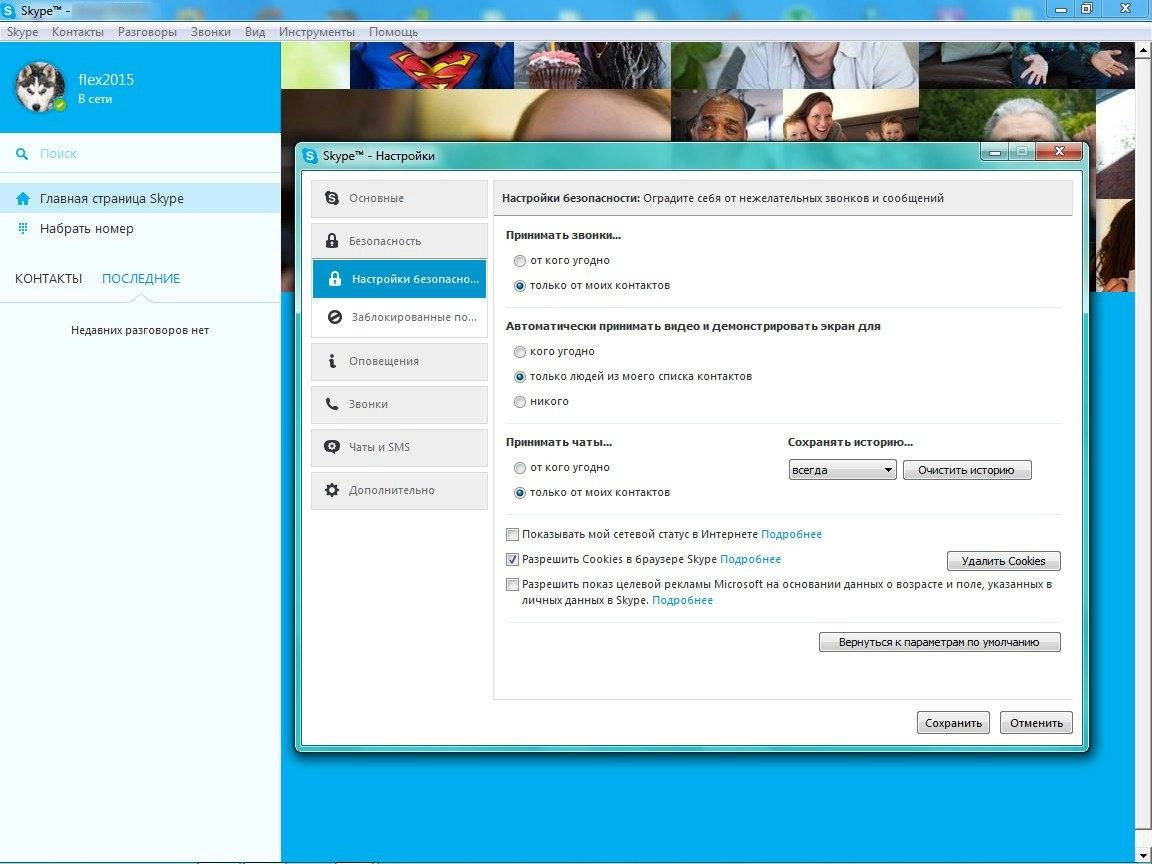Click the Skype icon in main window title

point(10,11)
